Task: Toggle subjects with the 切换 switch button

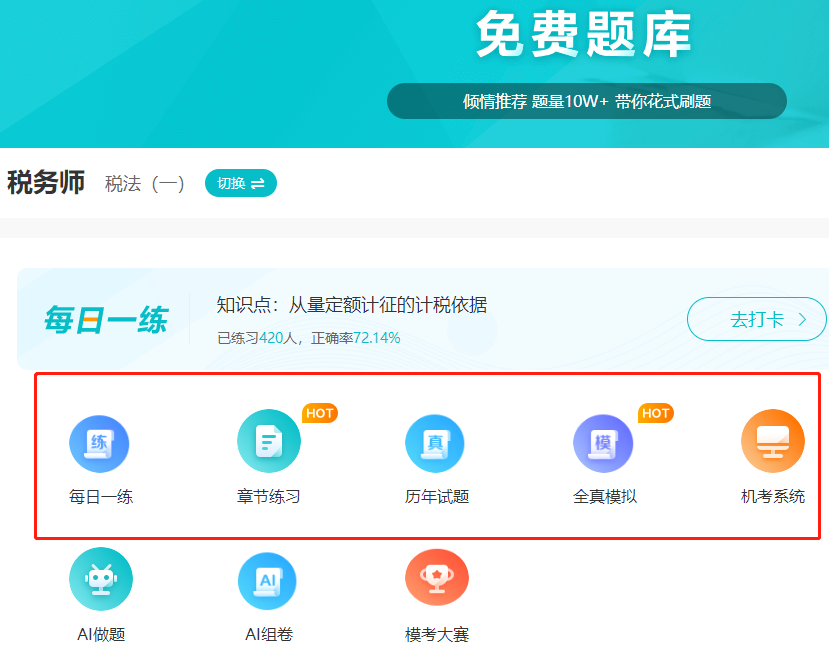Action: [x=240, y=183]
